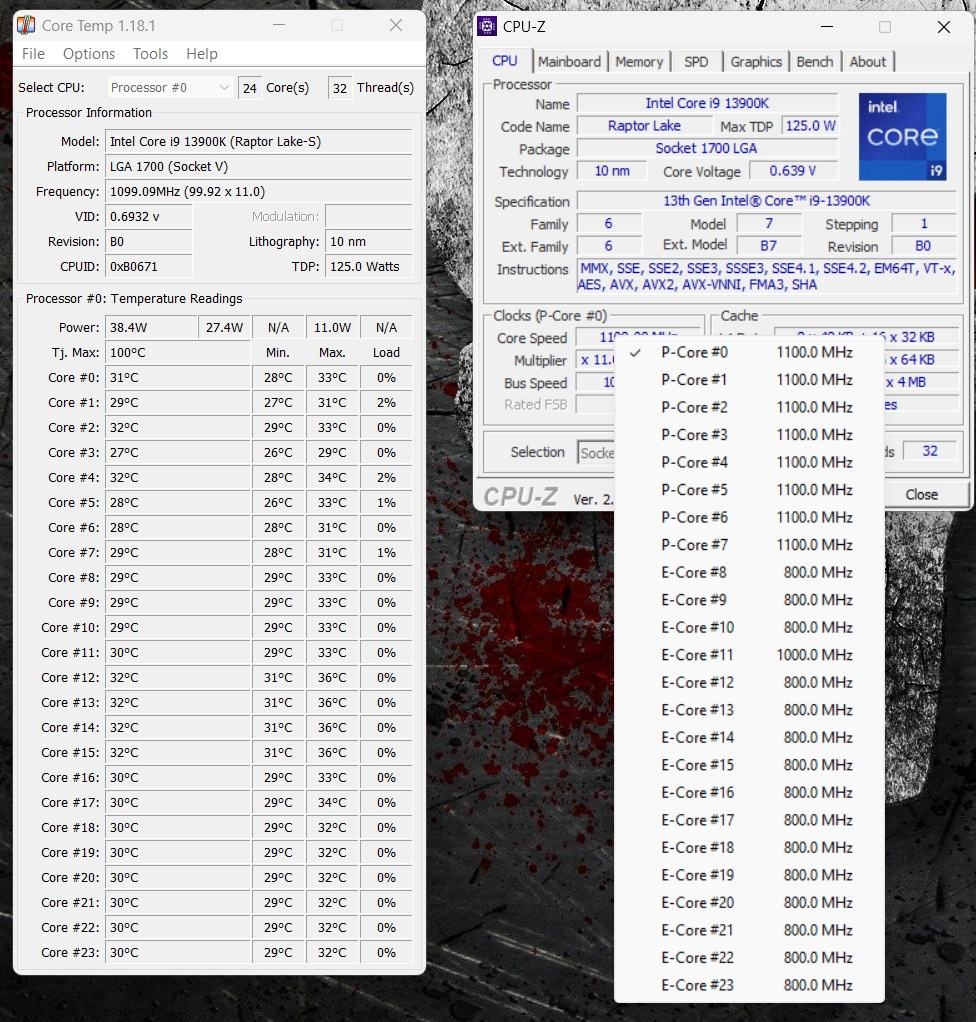Switch to the SPD tab in CPU-Z
This screenshot has height=1022, width=976.
696,61
